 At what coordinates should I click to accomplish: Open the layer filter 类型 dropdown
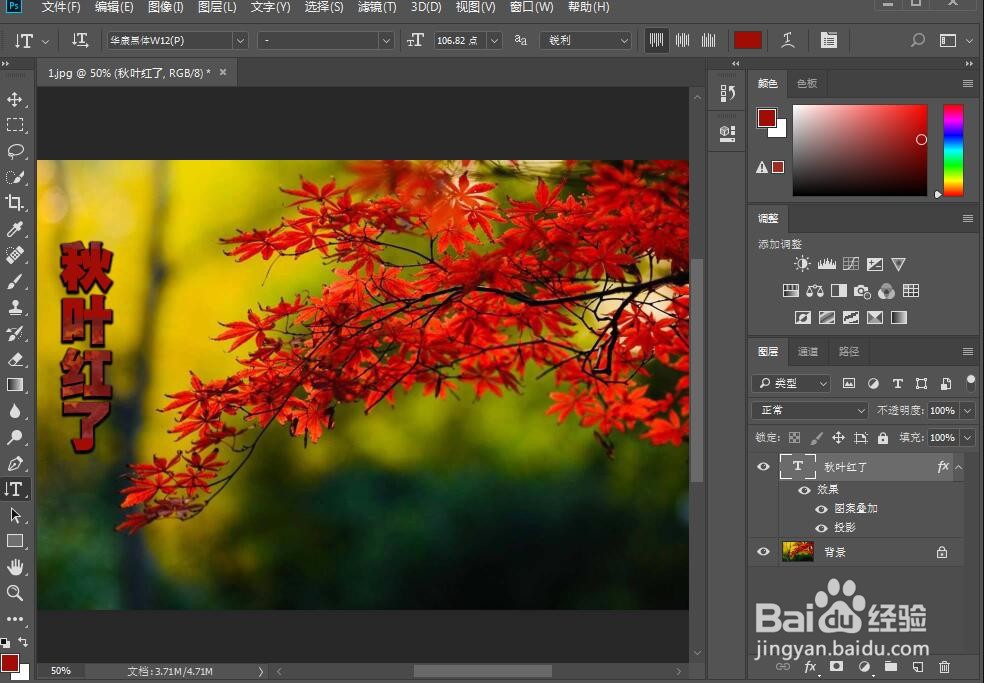(x=790, y=383)
